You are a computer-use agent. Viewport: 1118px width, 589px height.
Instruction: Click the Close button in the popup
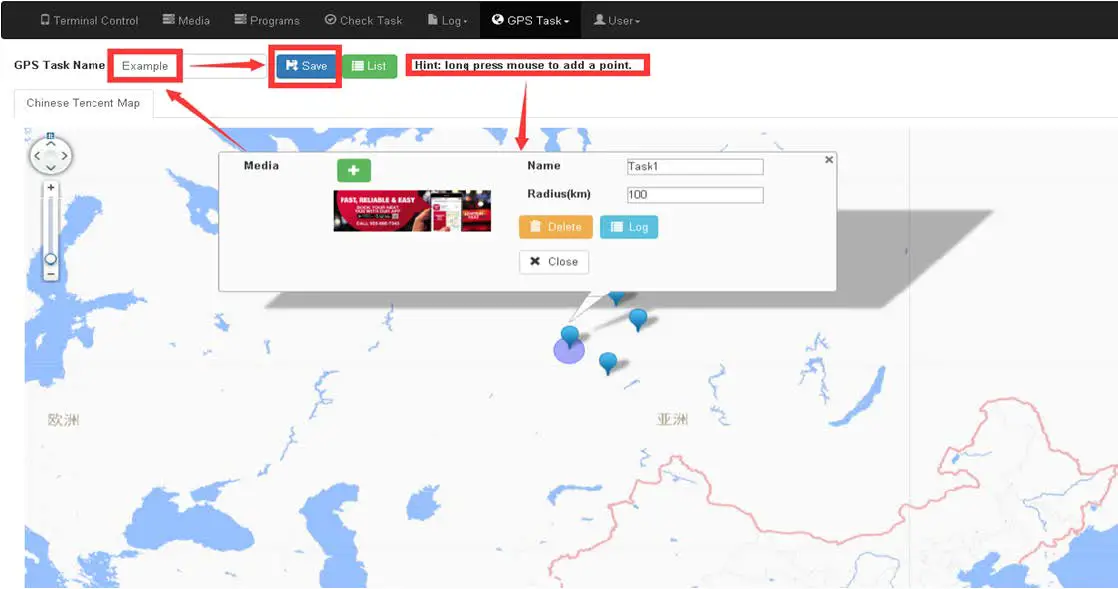(x=554, y=262)
